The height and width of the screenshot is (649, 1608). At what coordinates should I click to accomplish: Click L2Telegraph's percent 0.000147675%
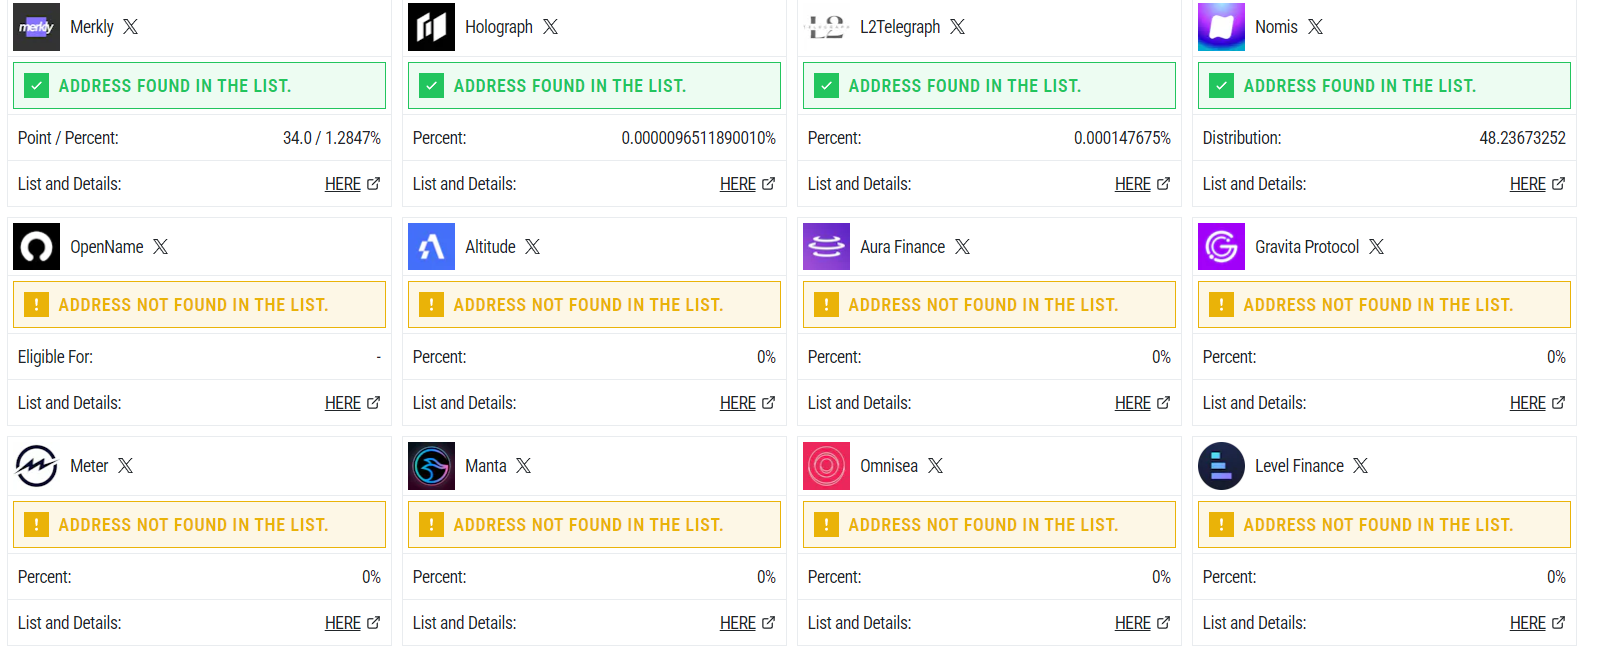1122,138
